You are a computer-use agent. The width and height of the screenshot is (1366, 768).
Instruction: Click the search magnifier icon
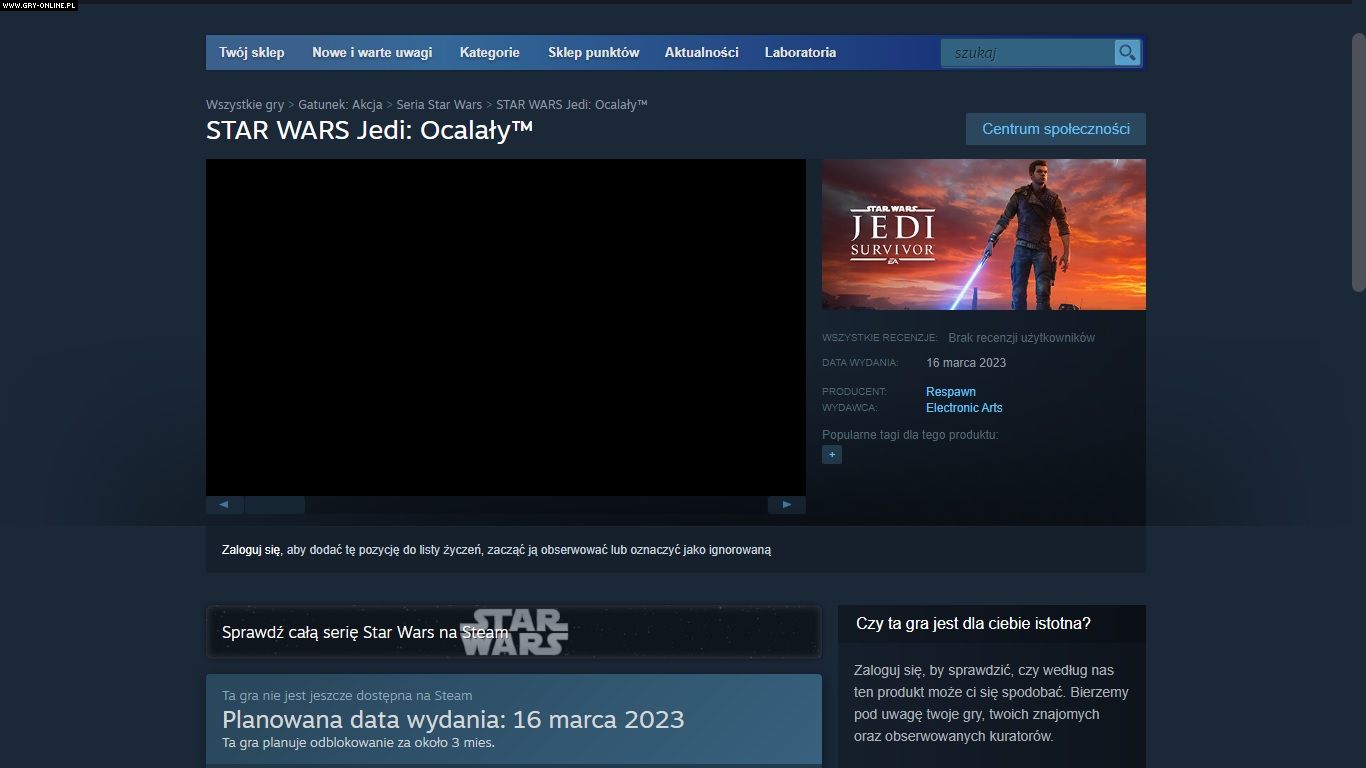click(1127, 53)
